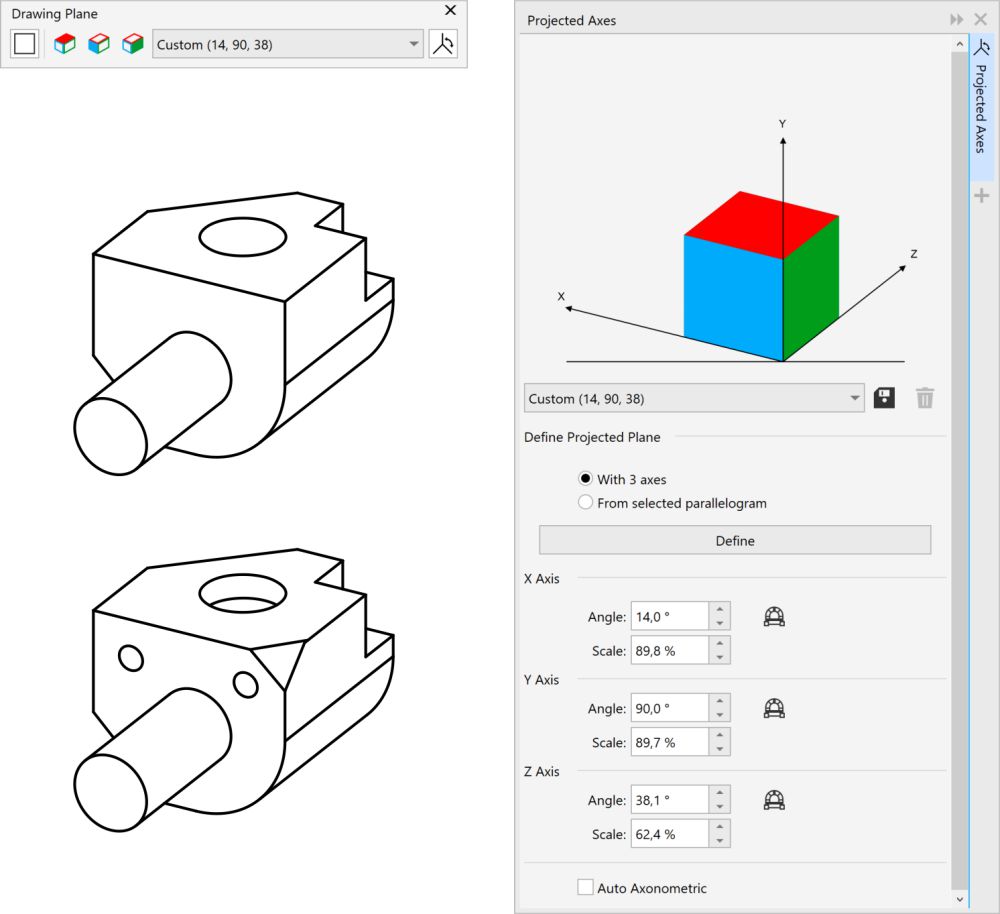Image resolution: width=1000 pixels, height=914 pixels.
Task: Click the 'Projected Axes' docker title
Action: pos(571,20)
